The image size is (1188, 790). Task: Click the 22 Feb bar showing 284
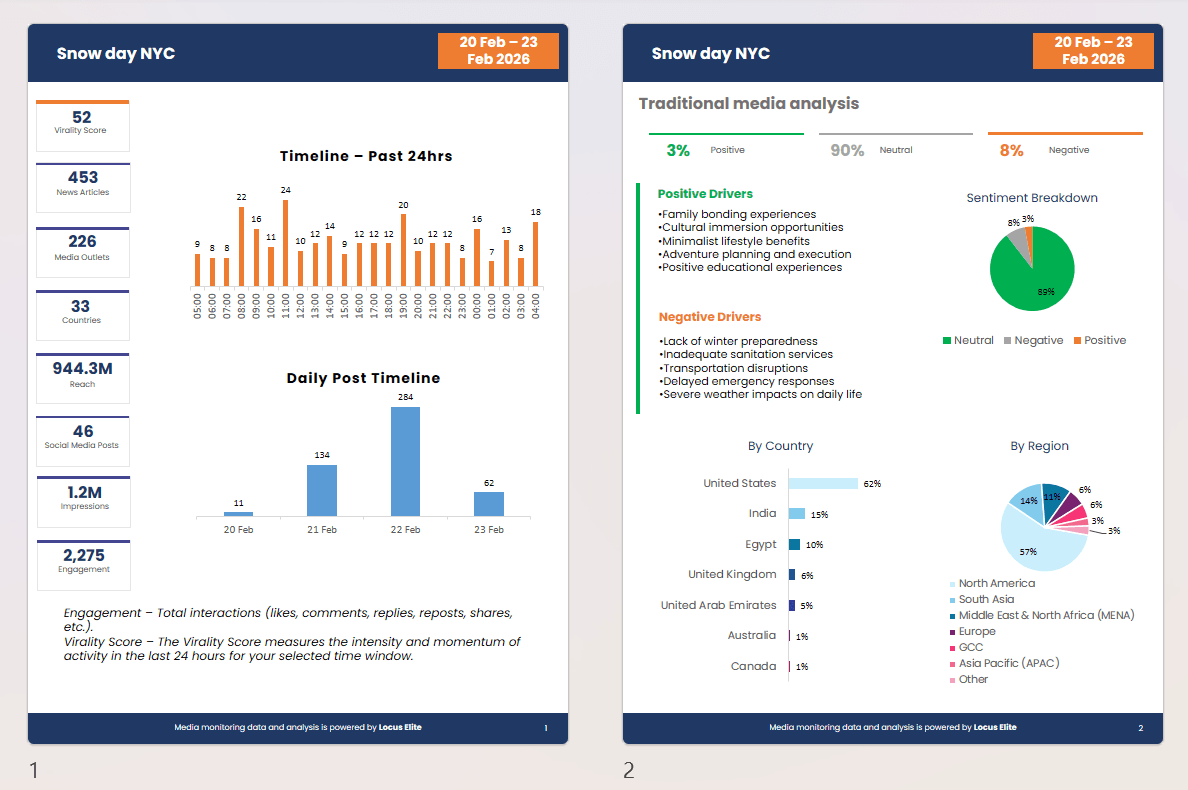click(405, 461)
